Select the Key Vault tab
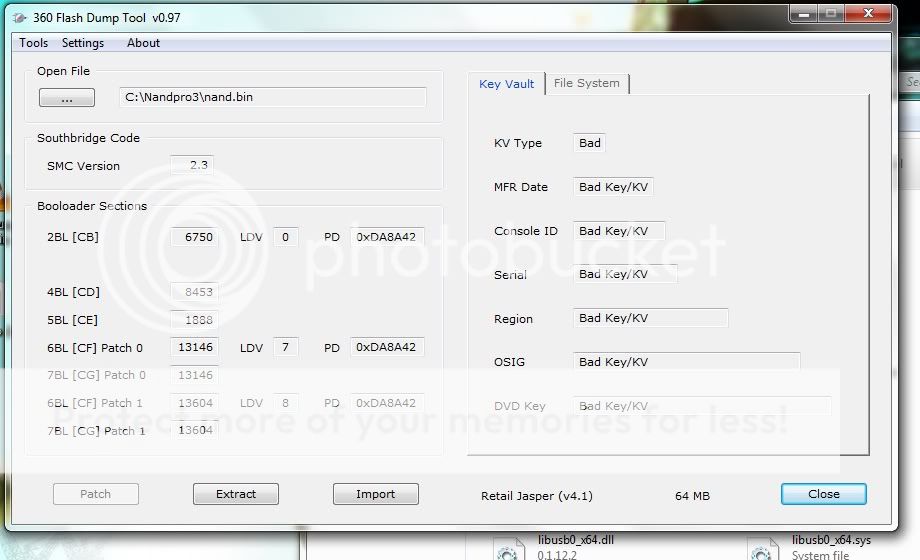Screen dimensions: 920x560 click(507, 84)
